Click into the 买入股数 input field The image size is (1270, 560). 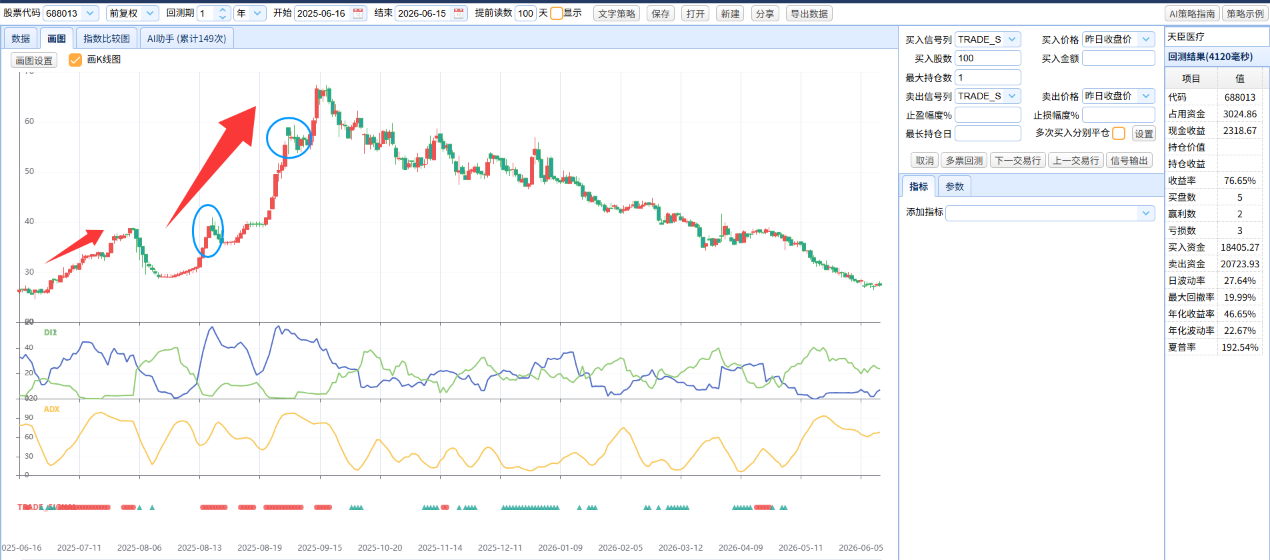pyautogui.click(x=988, y=58)
